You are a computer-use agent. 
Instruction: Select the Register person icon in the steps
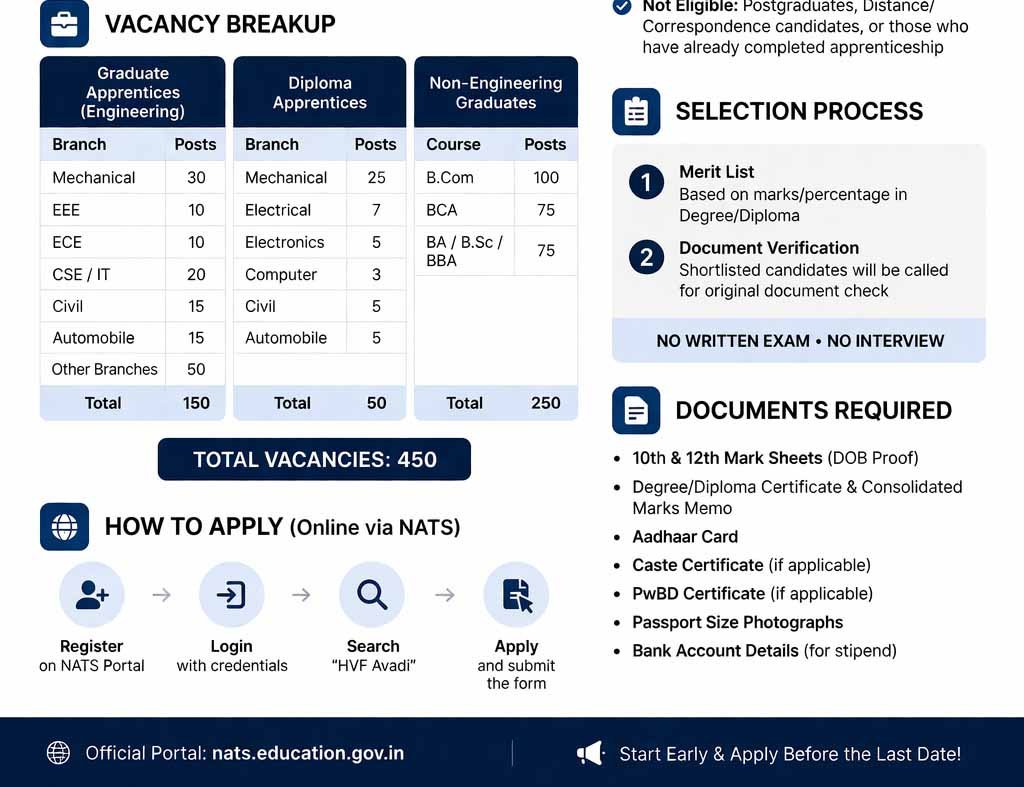[91, 594]
